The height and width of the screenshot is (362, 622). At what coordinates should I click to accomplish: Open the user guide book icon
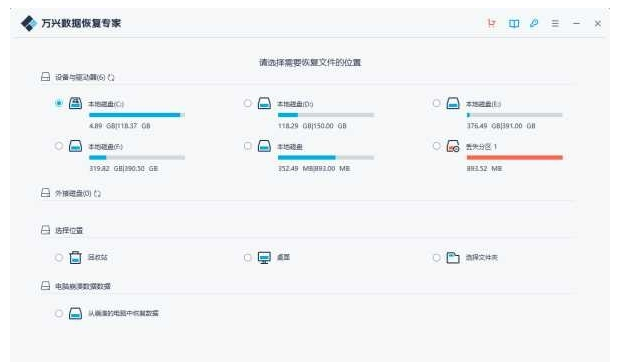click(514, 23)
